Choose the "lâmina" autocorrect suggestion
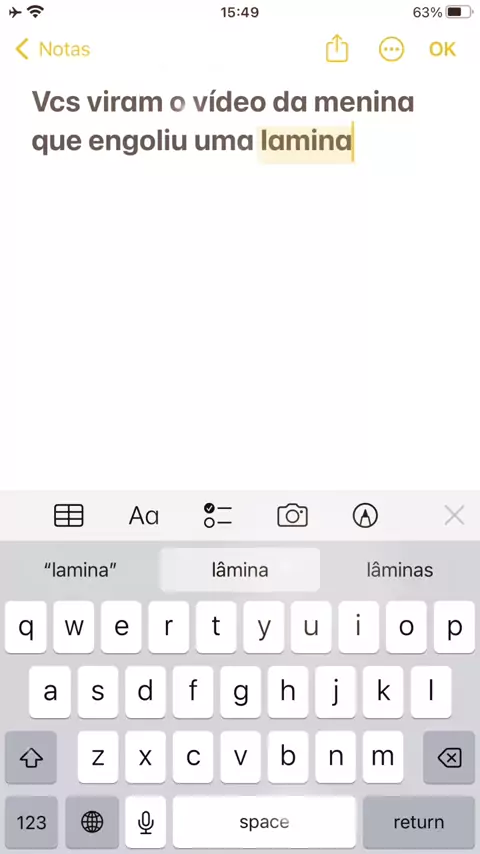 (240, 570)
